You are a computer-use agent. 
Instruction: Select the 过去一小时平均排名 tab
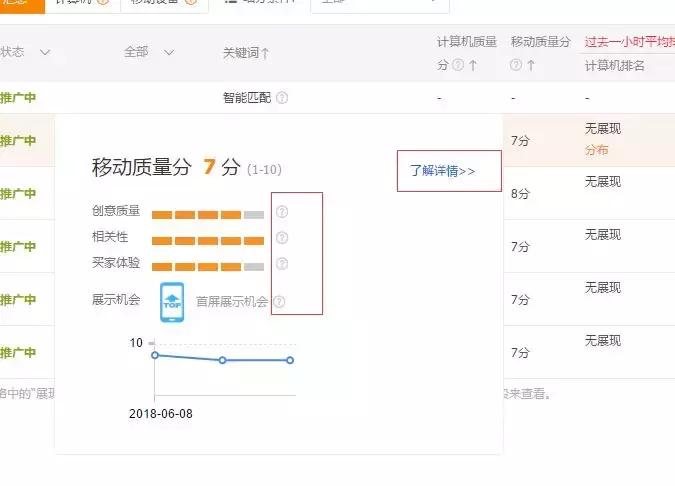629,42
